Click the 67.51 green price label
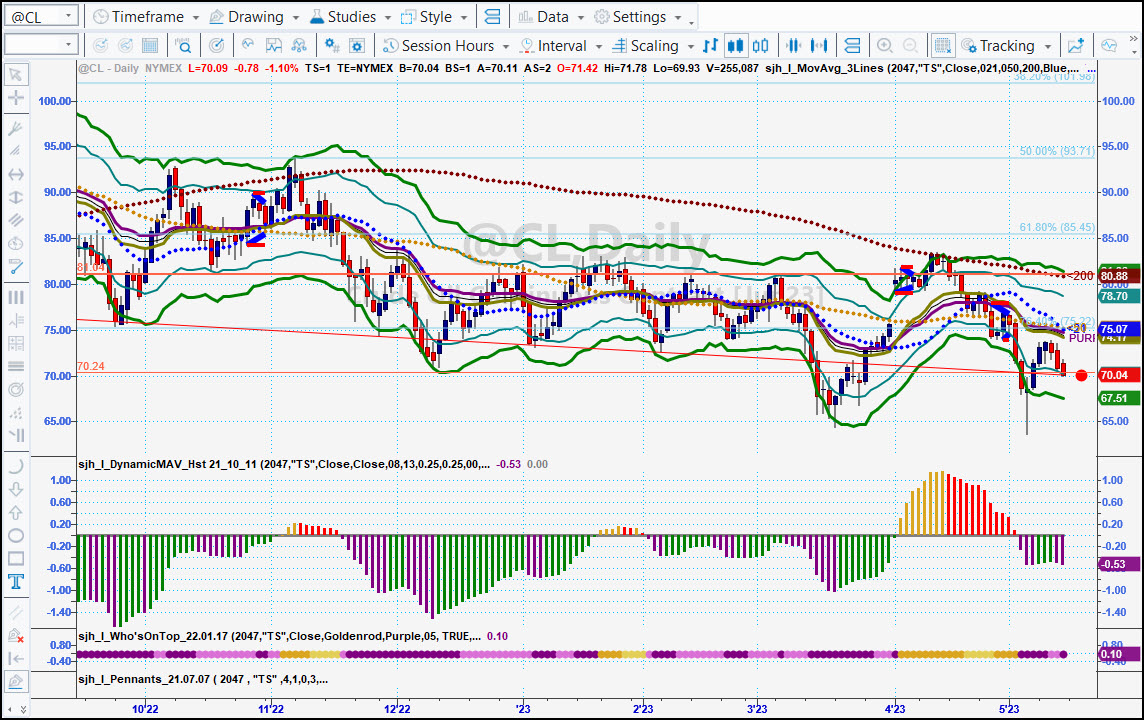Viewport: 1144px width, 720px height. click(1118, 398)
